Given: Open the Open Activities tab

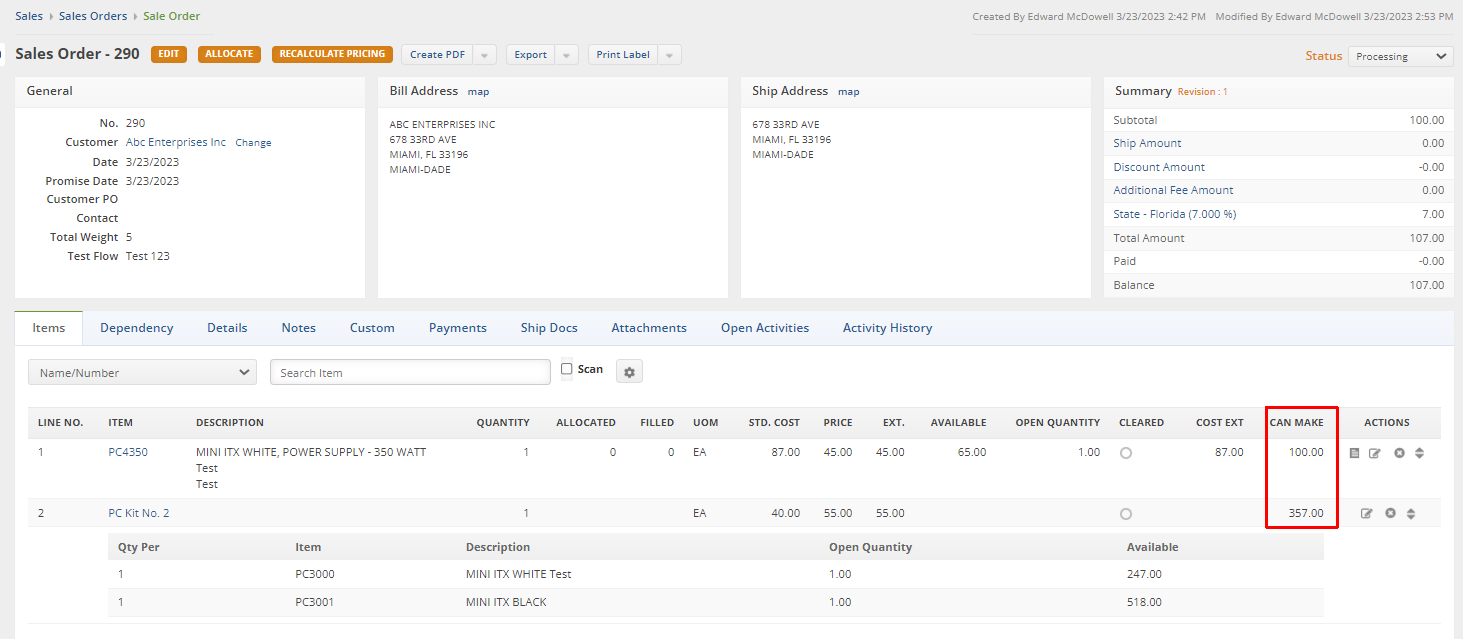Looking at the screenshot, I should click(765, 328).
